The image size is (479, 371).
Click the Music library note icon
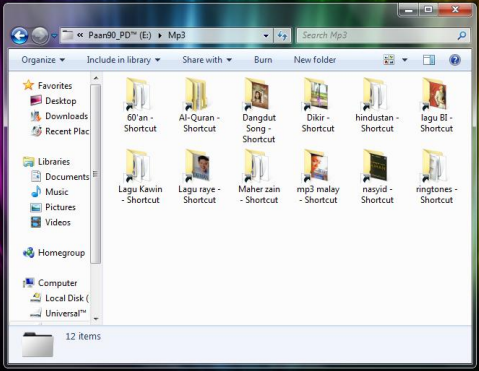pos(36,192)
